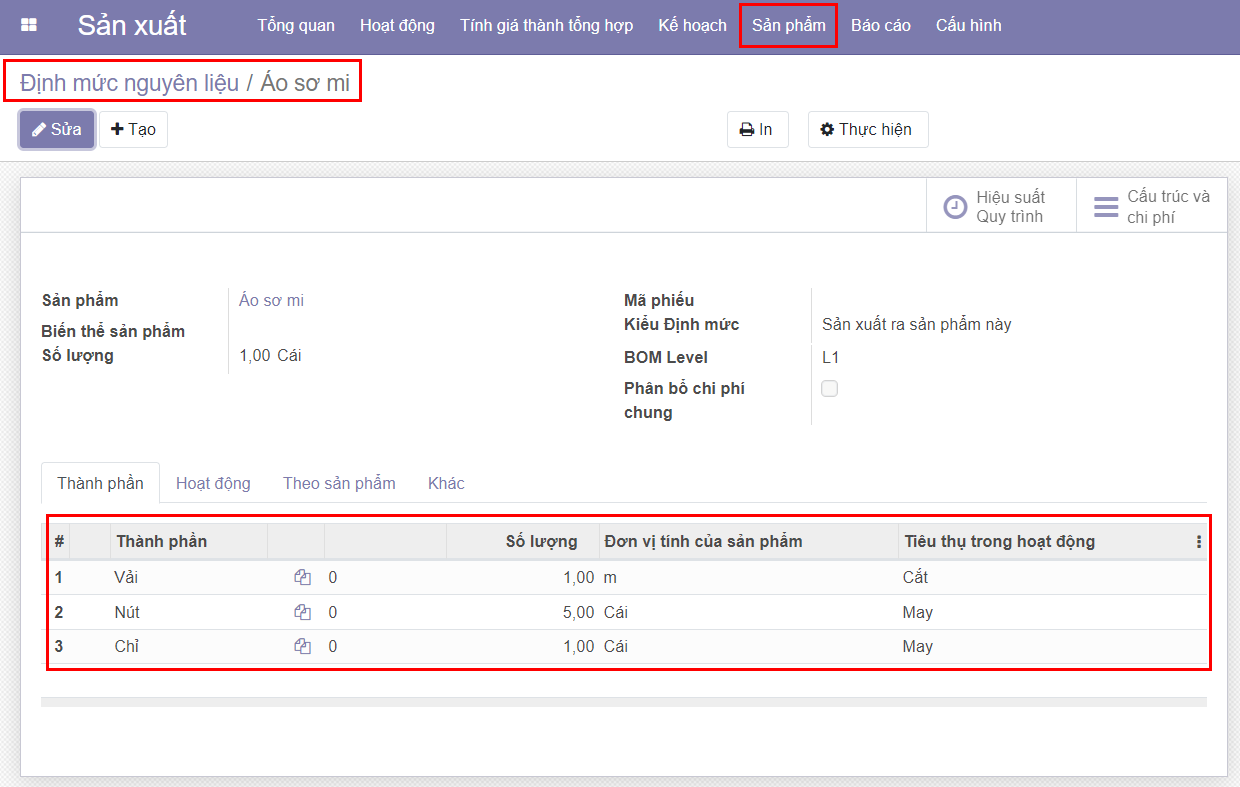Image resolution: width=1240 pixels, height=787 pixels.
Task: Click the copy icon in Nút row
Action: click(x=302, y=612)
